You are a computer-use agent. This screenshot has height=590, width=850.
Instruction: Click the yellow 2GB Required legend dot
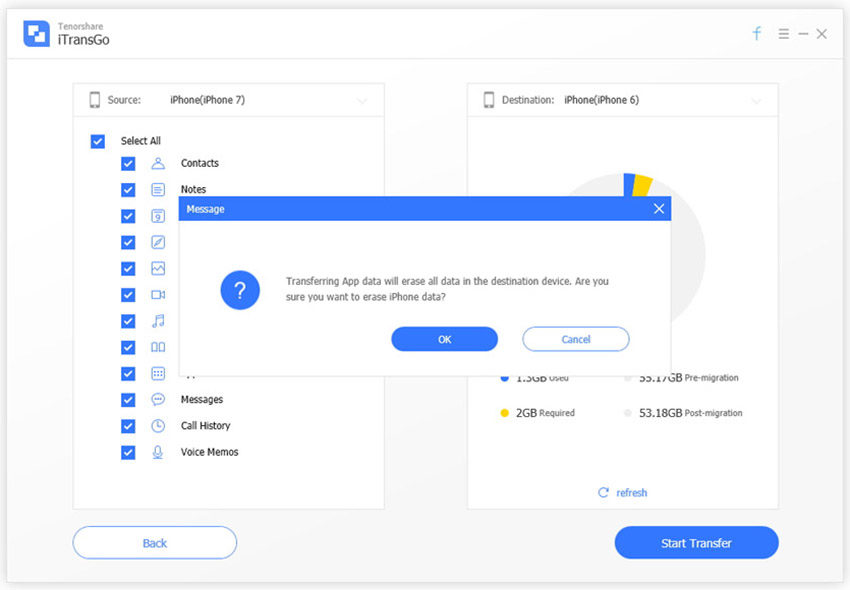click(x=505, y=413)
